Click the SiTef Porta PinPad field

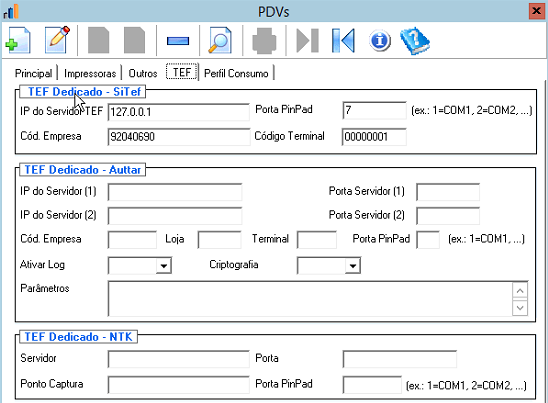tap(374, 110)
